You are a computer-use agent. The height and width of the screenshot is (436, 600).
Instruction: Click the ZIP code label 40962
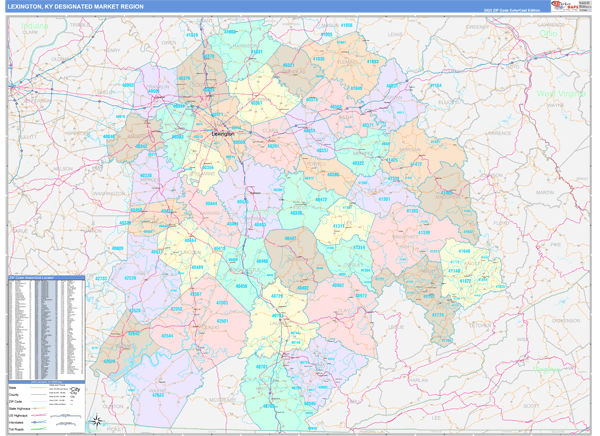tap(338, 285)
